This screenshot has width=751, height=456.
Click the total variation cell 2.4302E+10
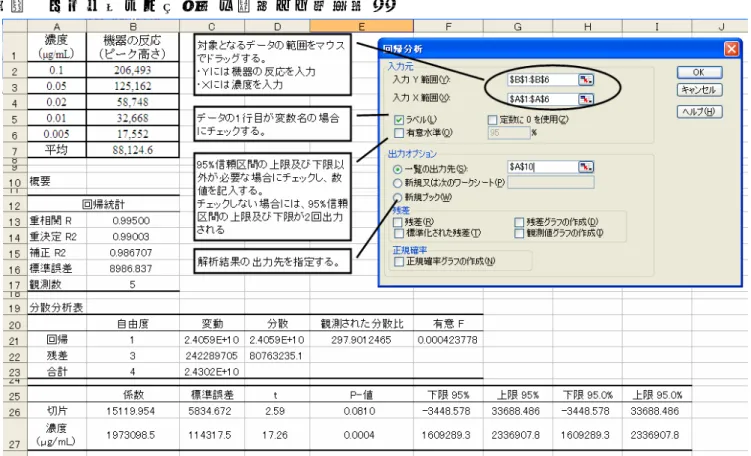tap(212, 372)
